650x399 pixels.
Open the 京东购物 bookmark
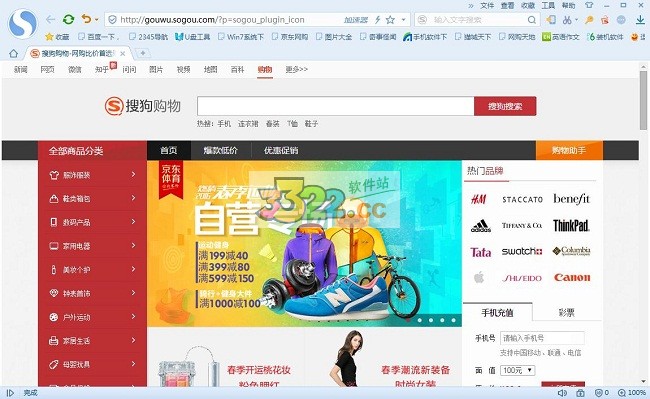tap(290, 37)
